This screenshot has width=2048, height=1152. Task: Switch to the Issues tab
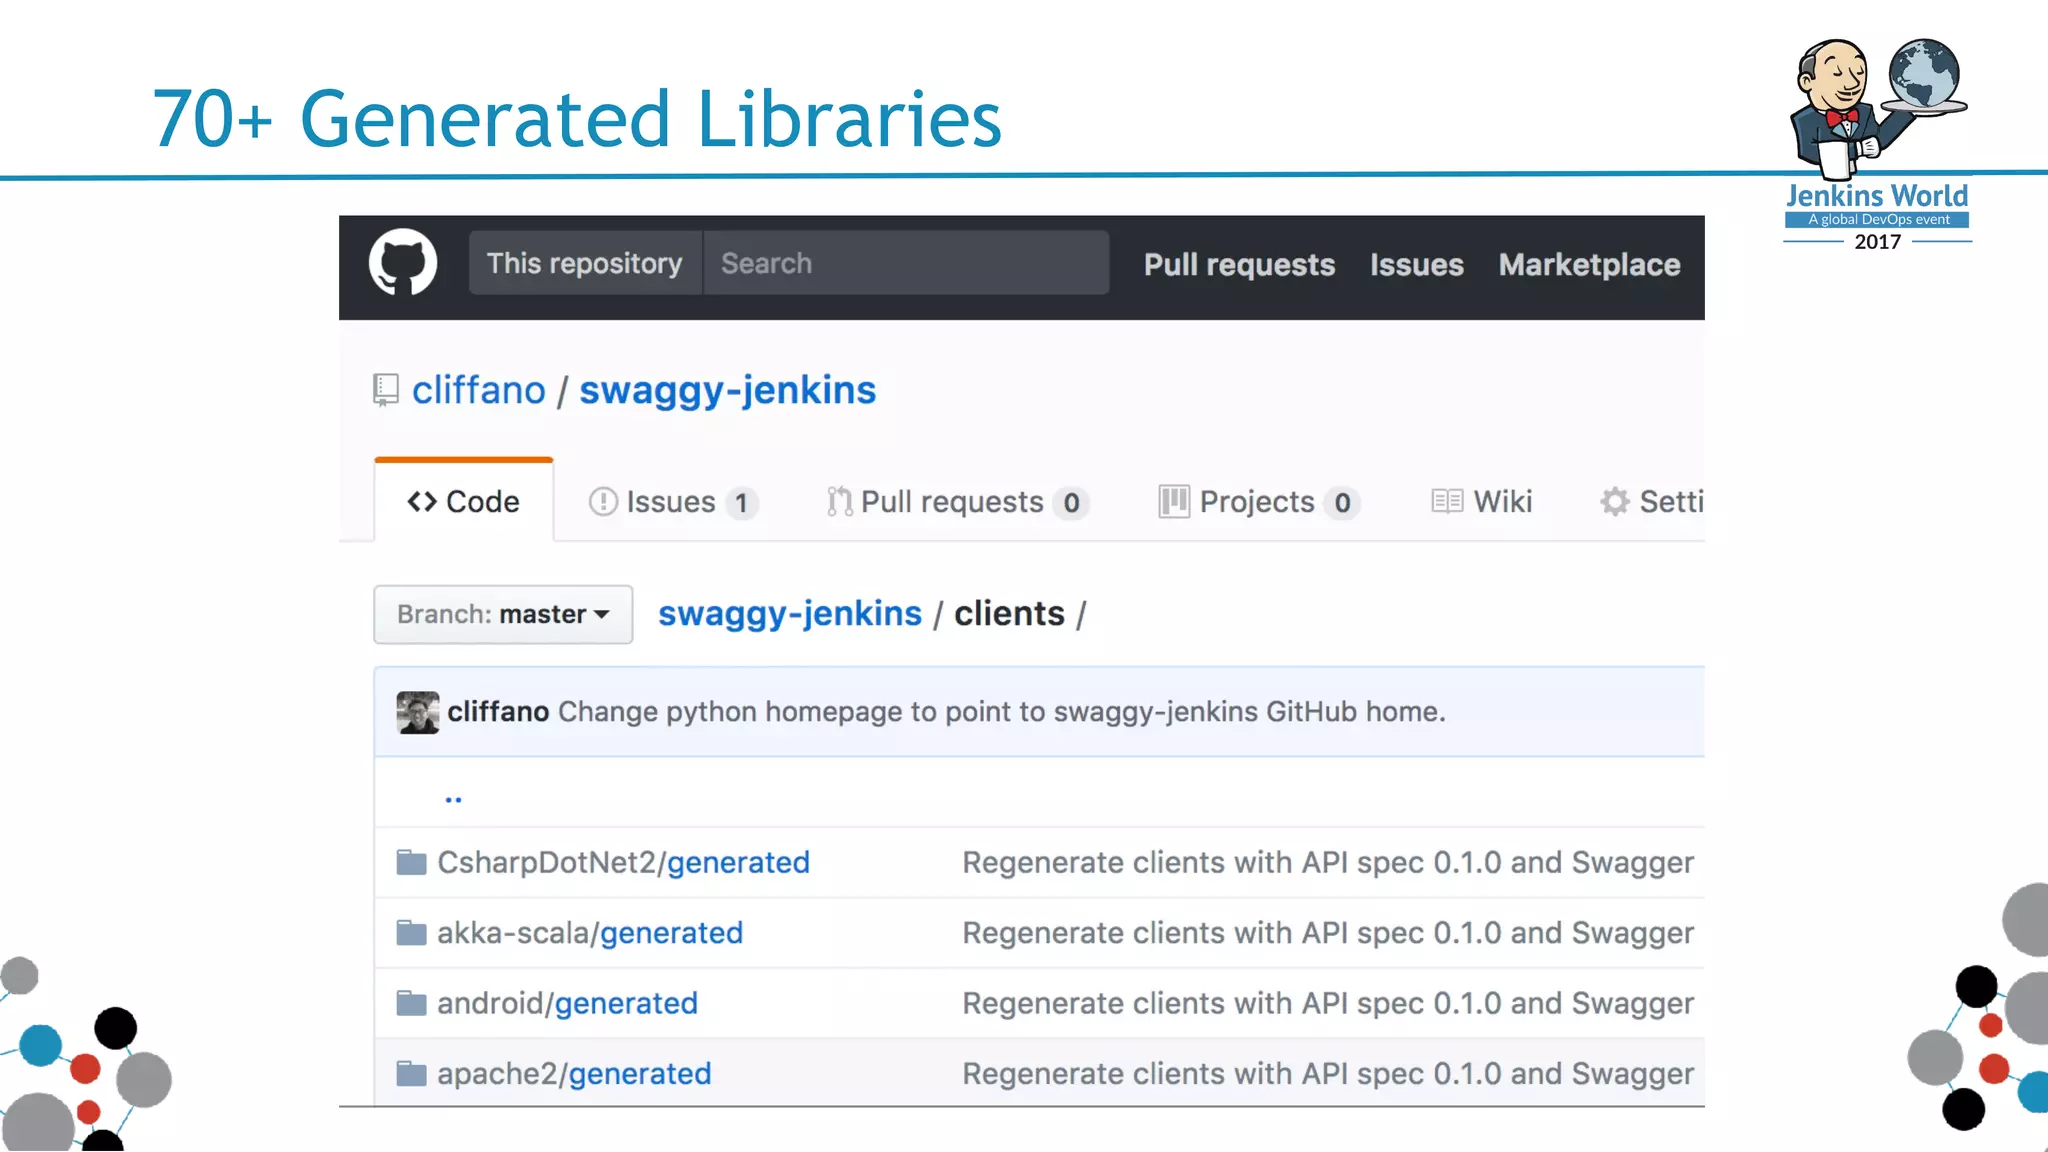673,501
